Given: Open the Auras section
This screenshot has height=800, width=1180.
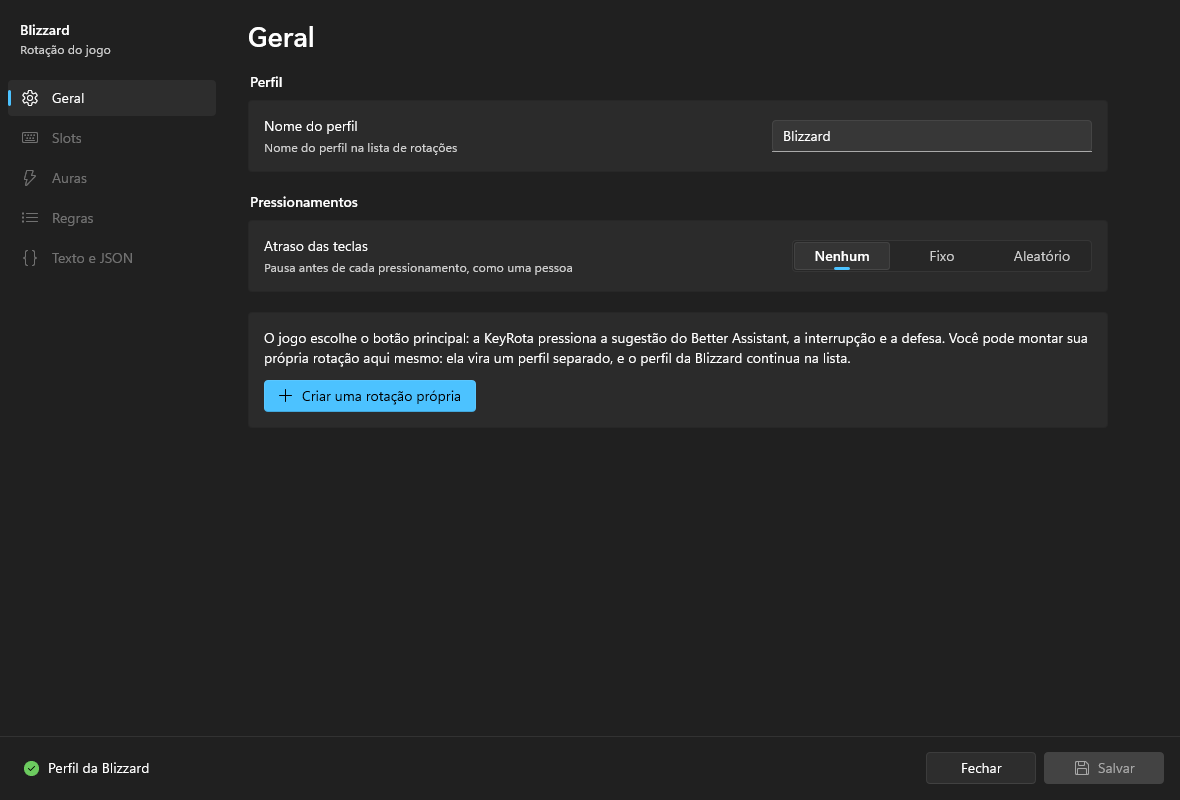Looking at the screenshot, I should (x=112, y=178).
